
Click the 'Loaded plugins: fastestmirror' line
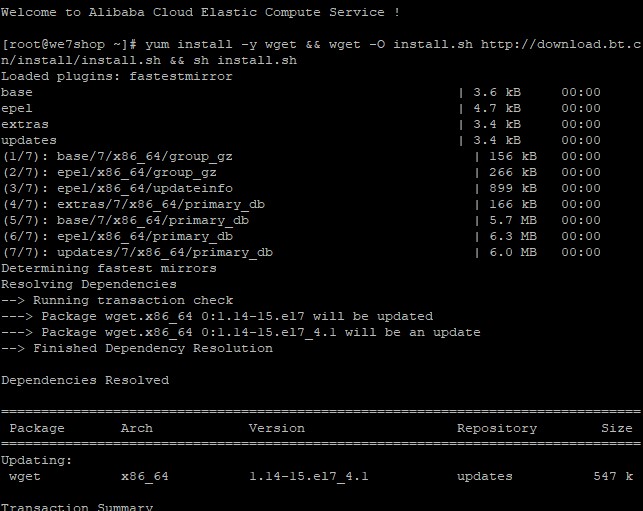coord(116,77)
